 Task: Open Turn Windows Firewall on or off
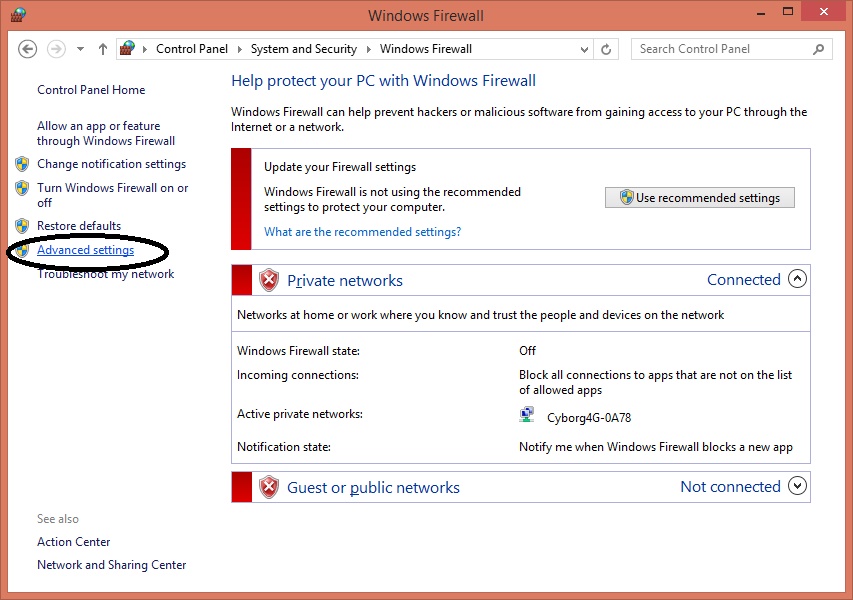(x=113, y=195)
